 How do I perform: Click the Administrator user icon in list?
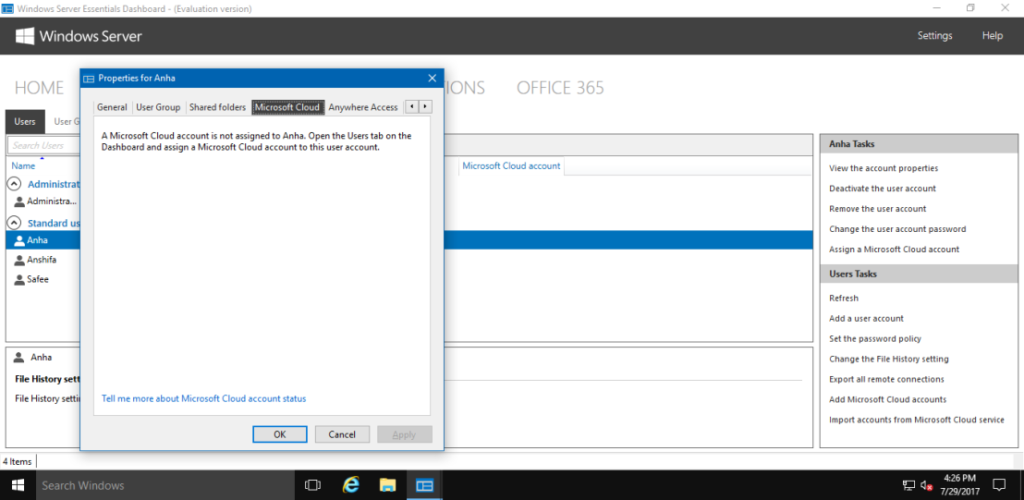(20, 201)
